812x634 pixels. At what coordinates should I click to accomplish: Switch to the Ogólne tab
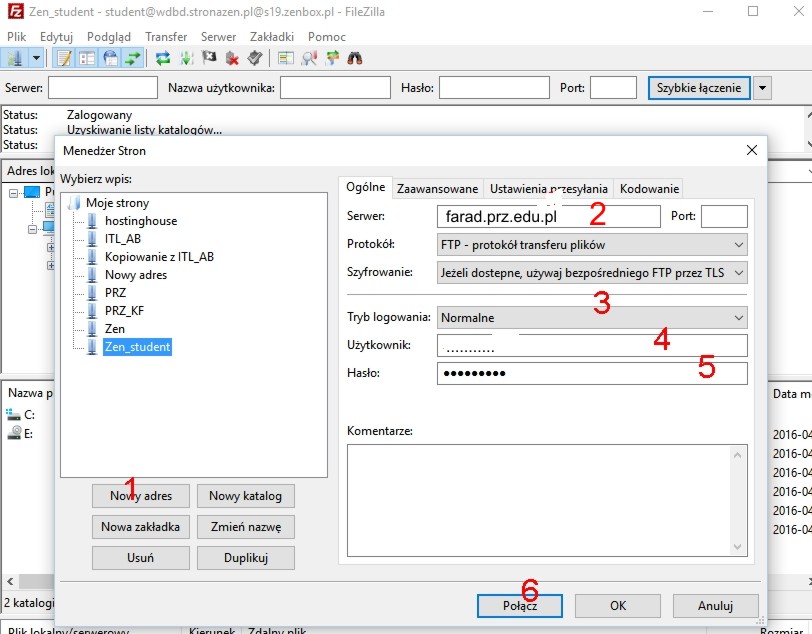pyautogui.click(x=366, y=187)
